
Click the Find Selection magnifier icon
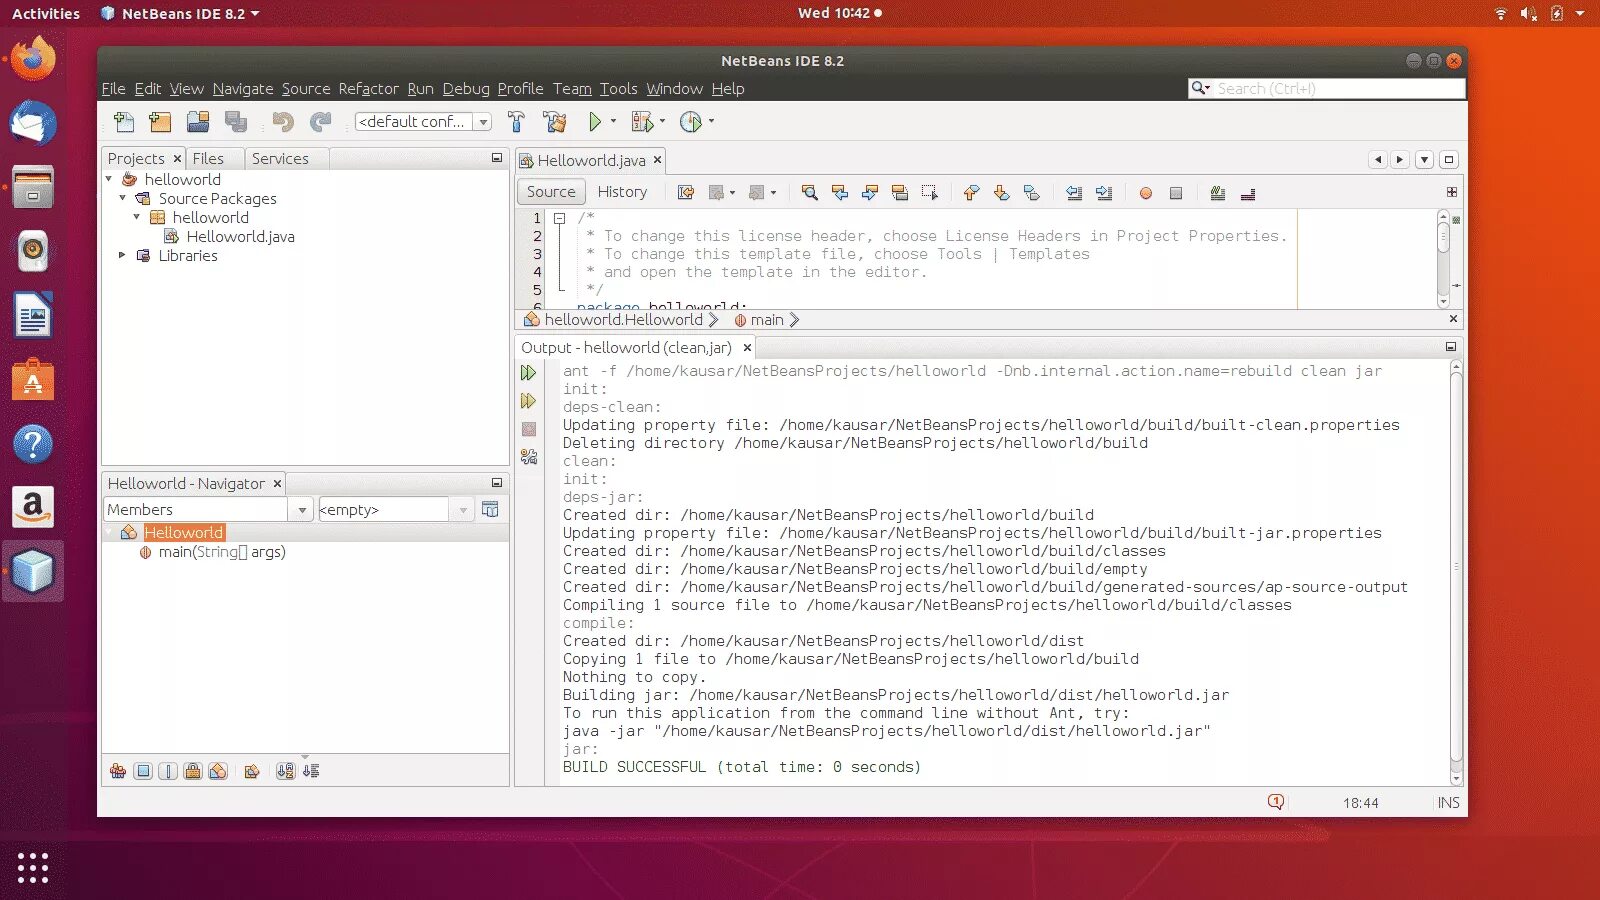[810, 193]
